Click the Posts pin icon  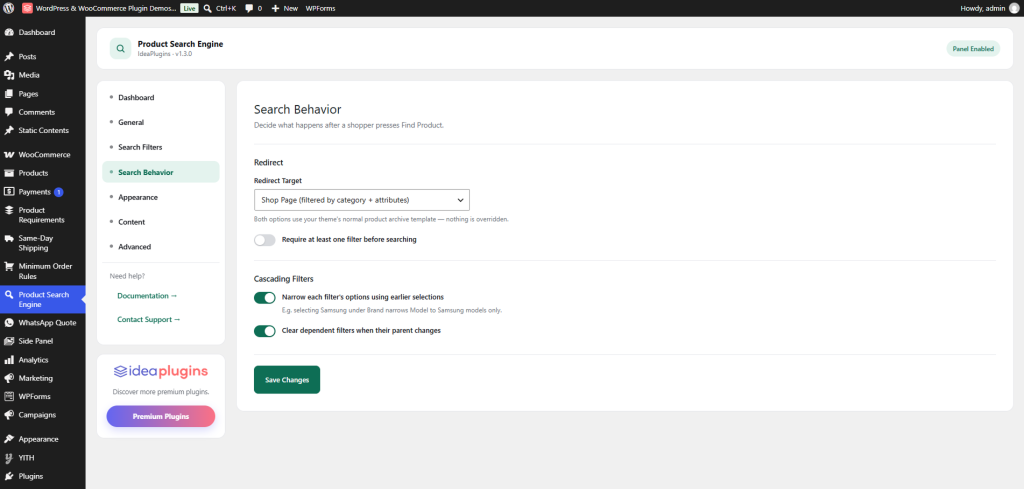tap(9, 57)
